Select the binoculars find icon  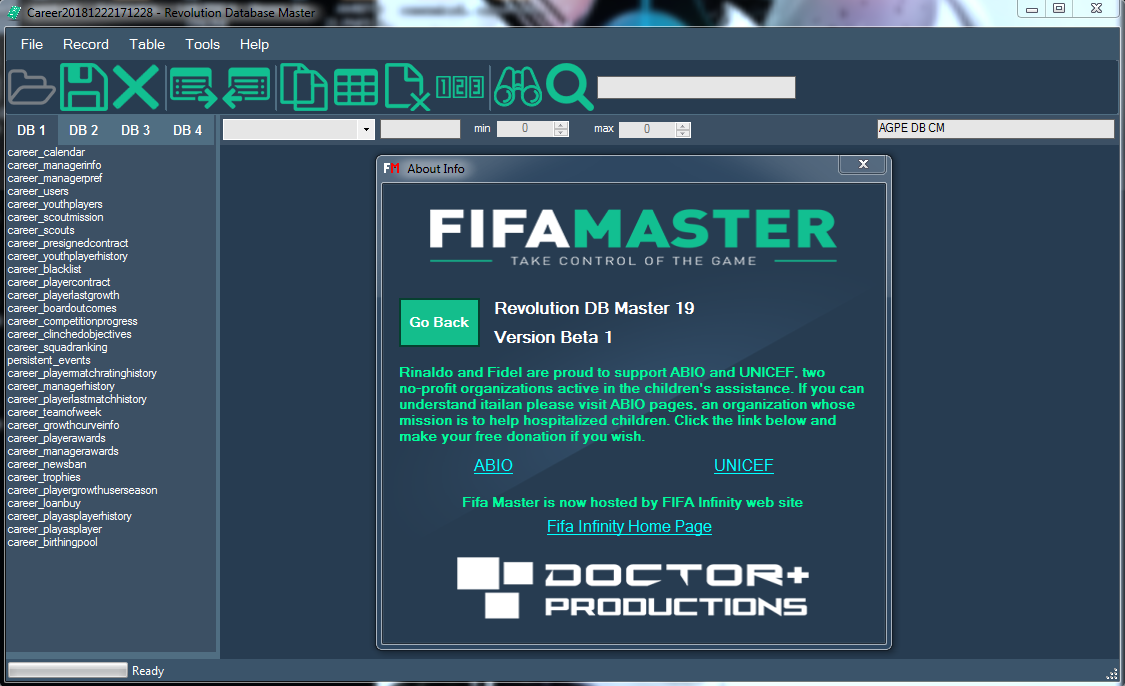[x=517, y=88]
